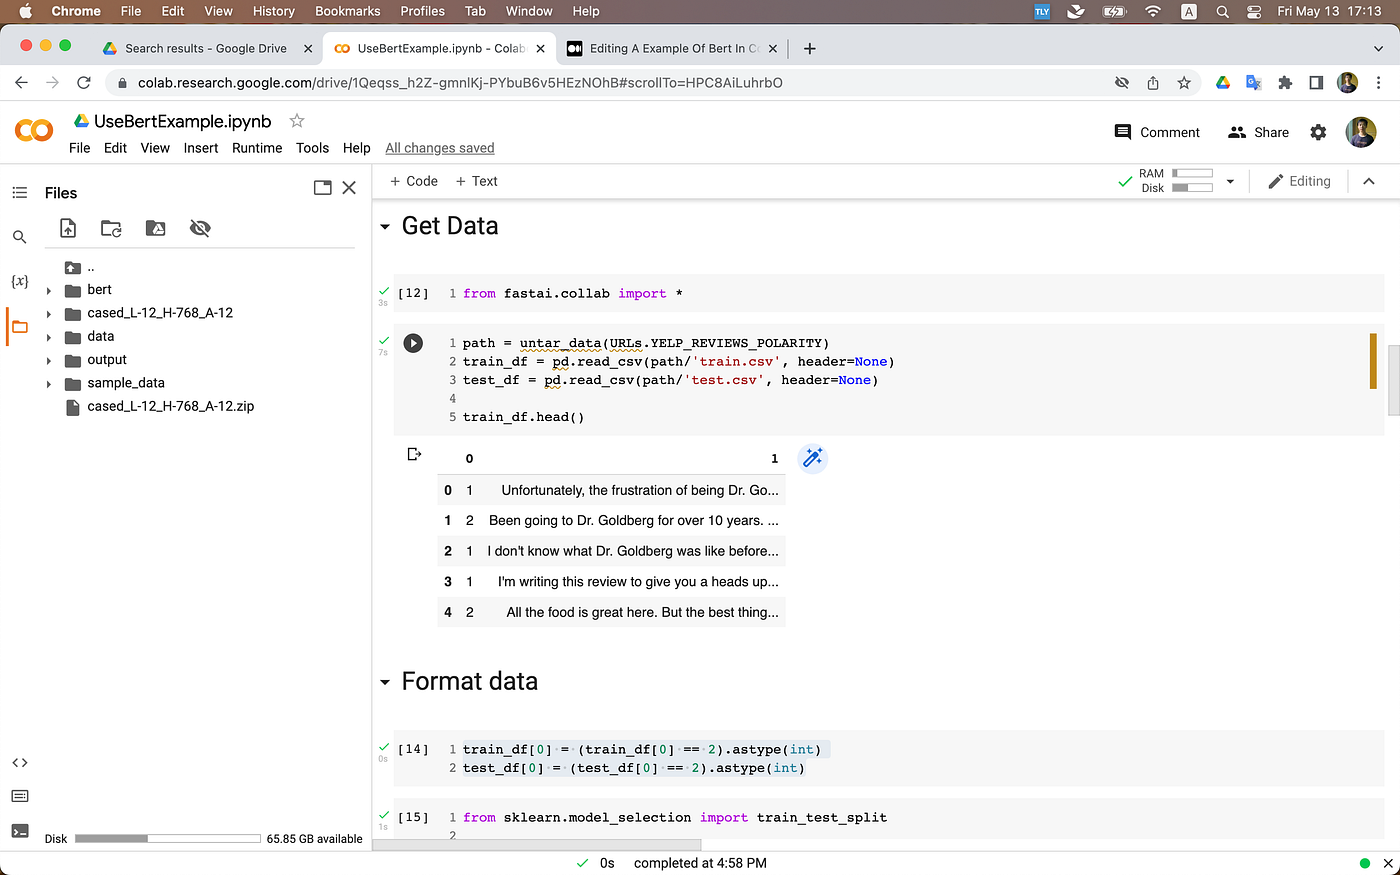The width and height of the screenshot is (1400, 875).
Task: Open the Table of contents panel
Action: click(19, 192)
